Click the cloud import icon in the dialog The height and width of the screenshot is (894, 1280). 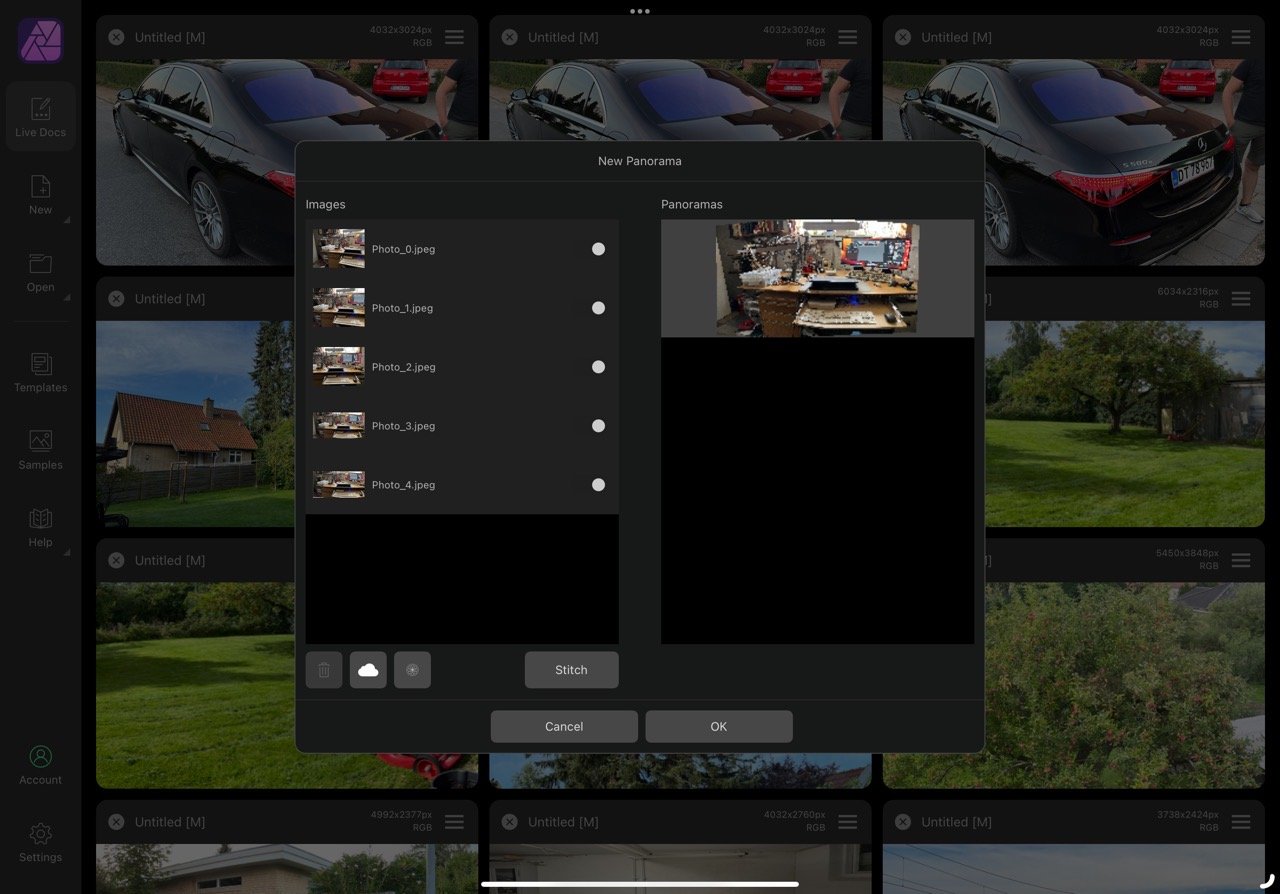(368, 670)
